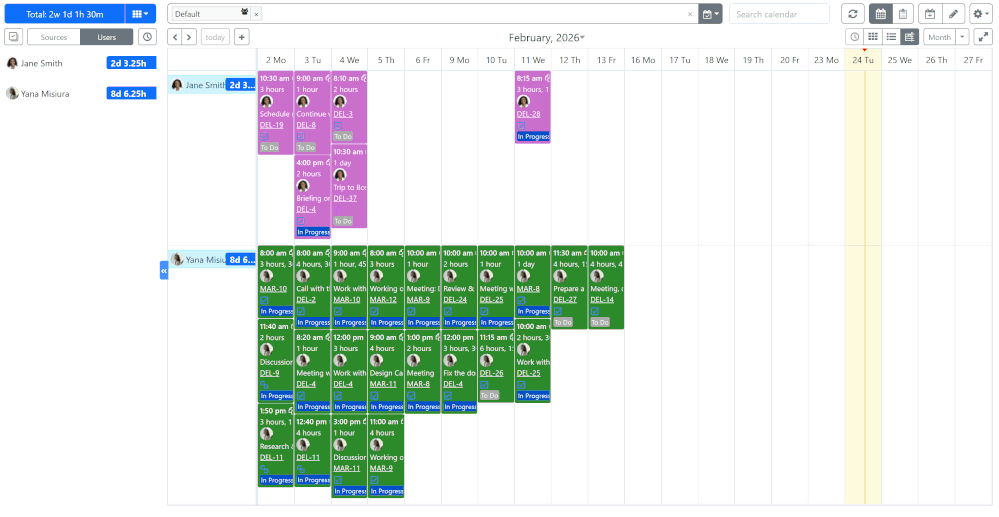Click the caret arrow right of Month
Image resolution: width=999 pixels, height=517 pixels.
click(x=962, y=37)
